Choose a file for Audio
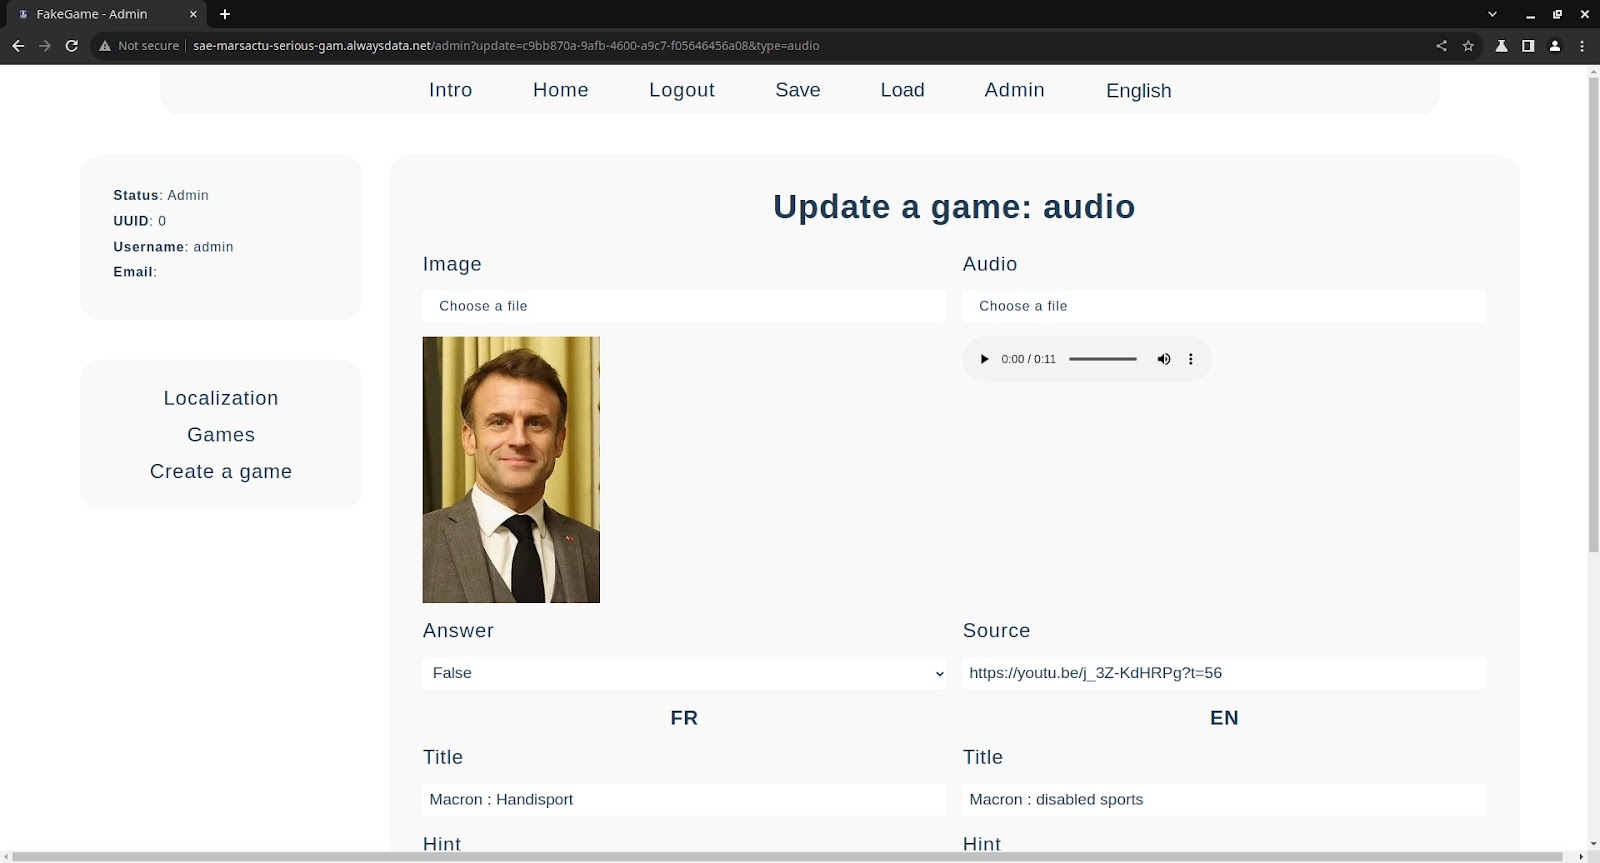This screenshot has width=1600, height=863. [x=1224, y=306]
